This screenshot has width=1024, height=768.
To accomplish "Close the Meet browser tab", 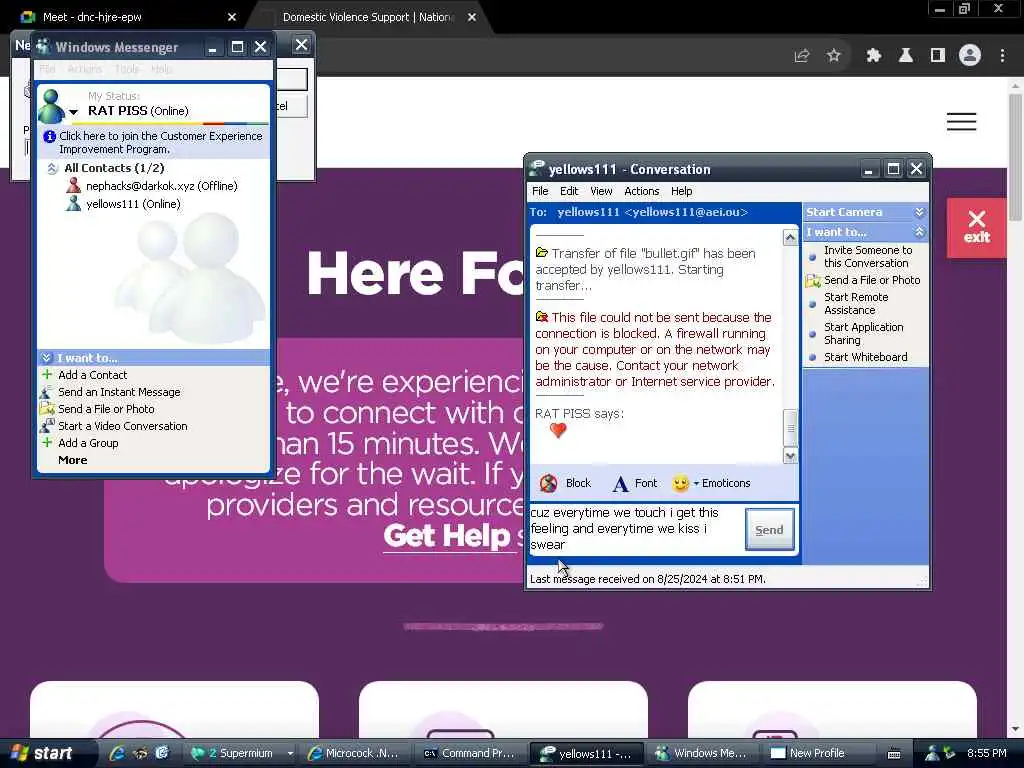I will pos(232,17).
